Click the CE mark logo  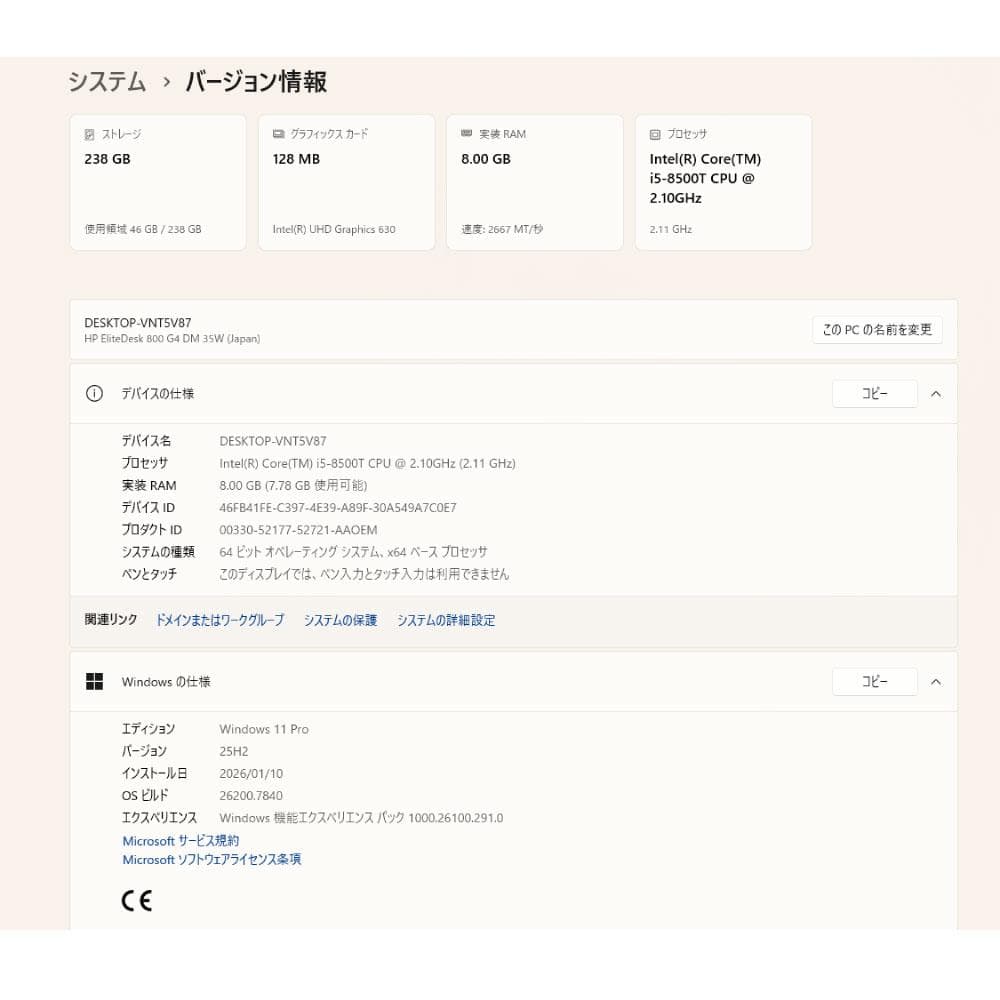coord(136,901)
